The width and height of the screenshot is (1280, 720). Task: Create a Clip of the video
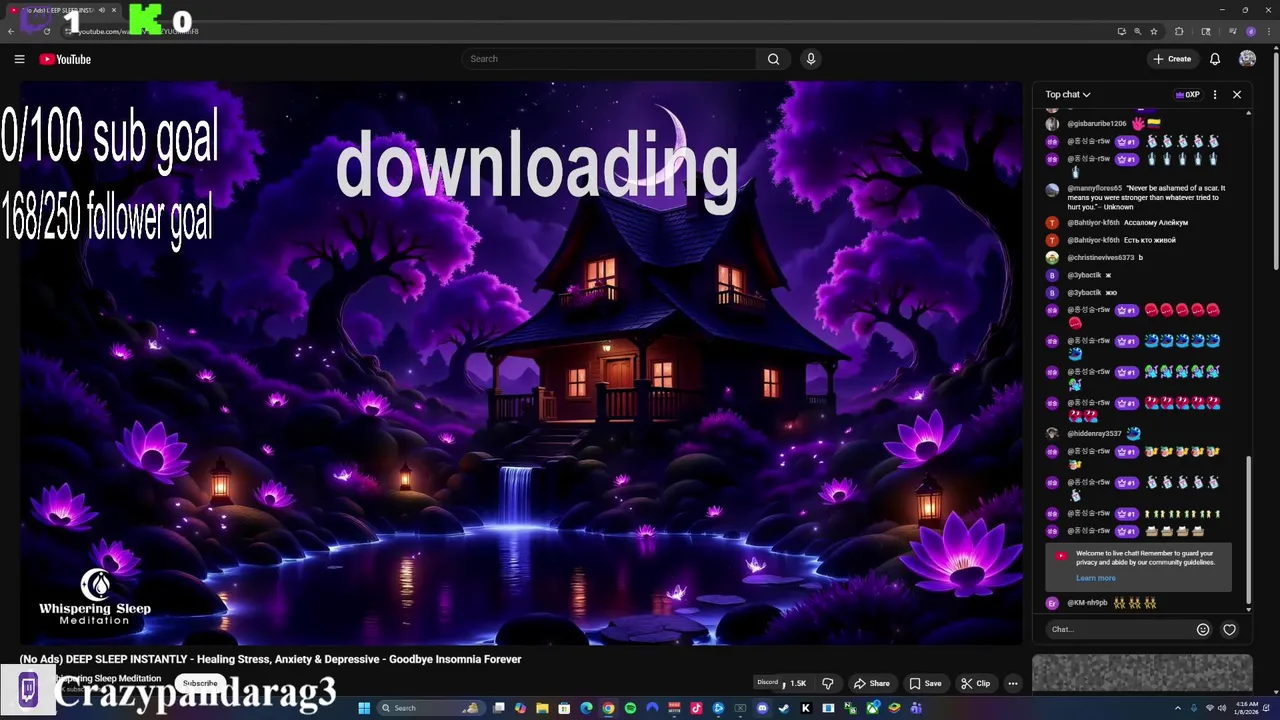pyautogui.click(x=975, y=683)
